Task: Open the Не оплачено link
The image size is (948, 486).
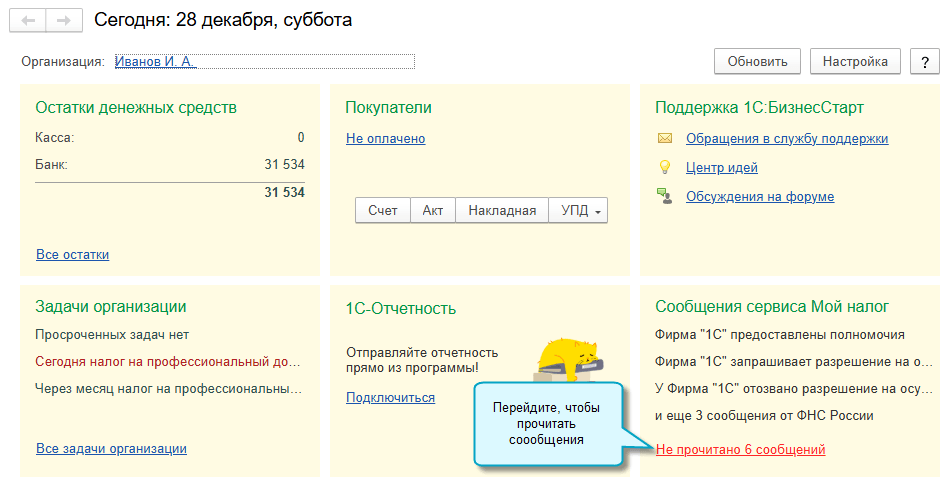Action: [385, 139]
